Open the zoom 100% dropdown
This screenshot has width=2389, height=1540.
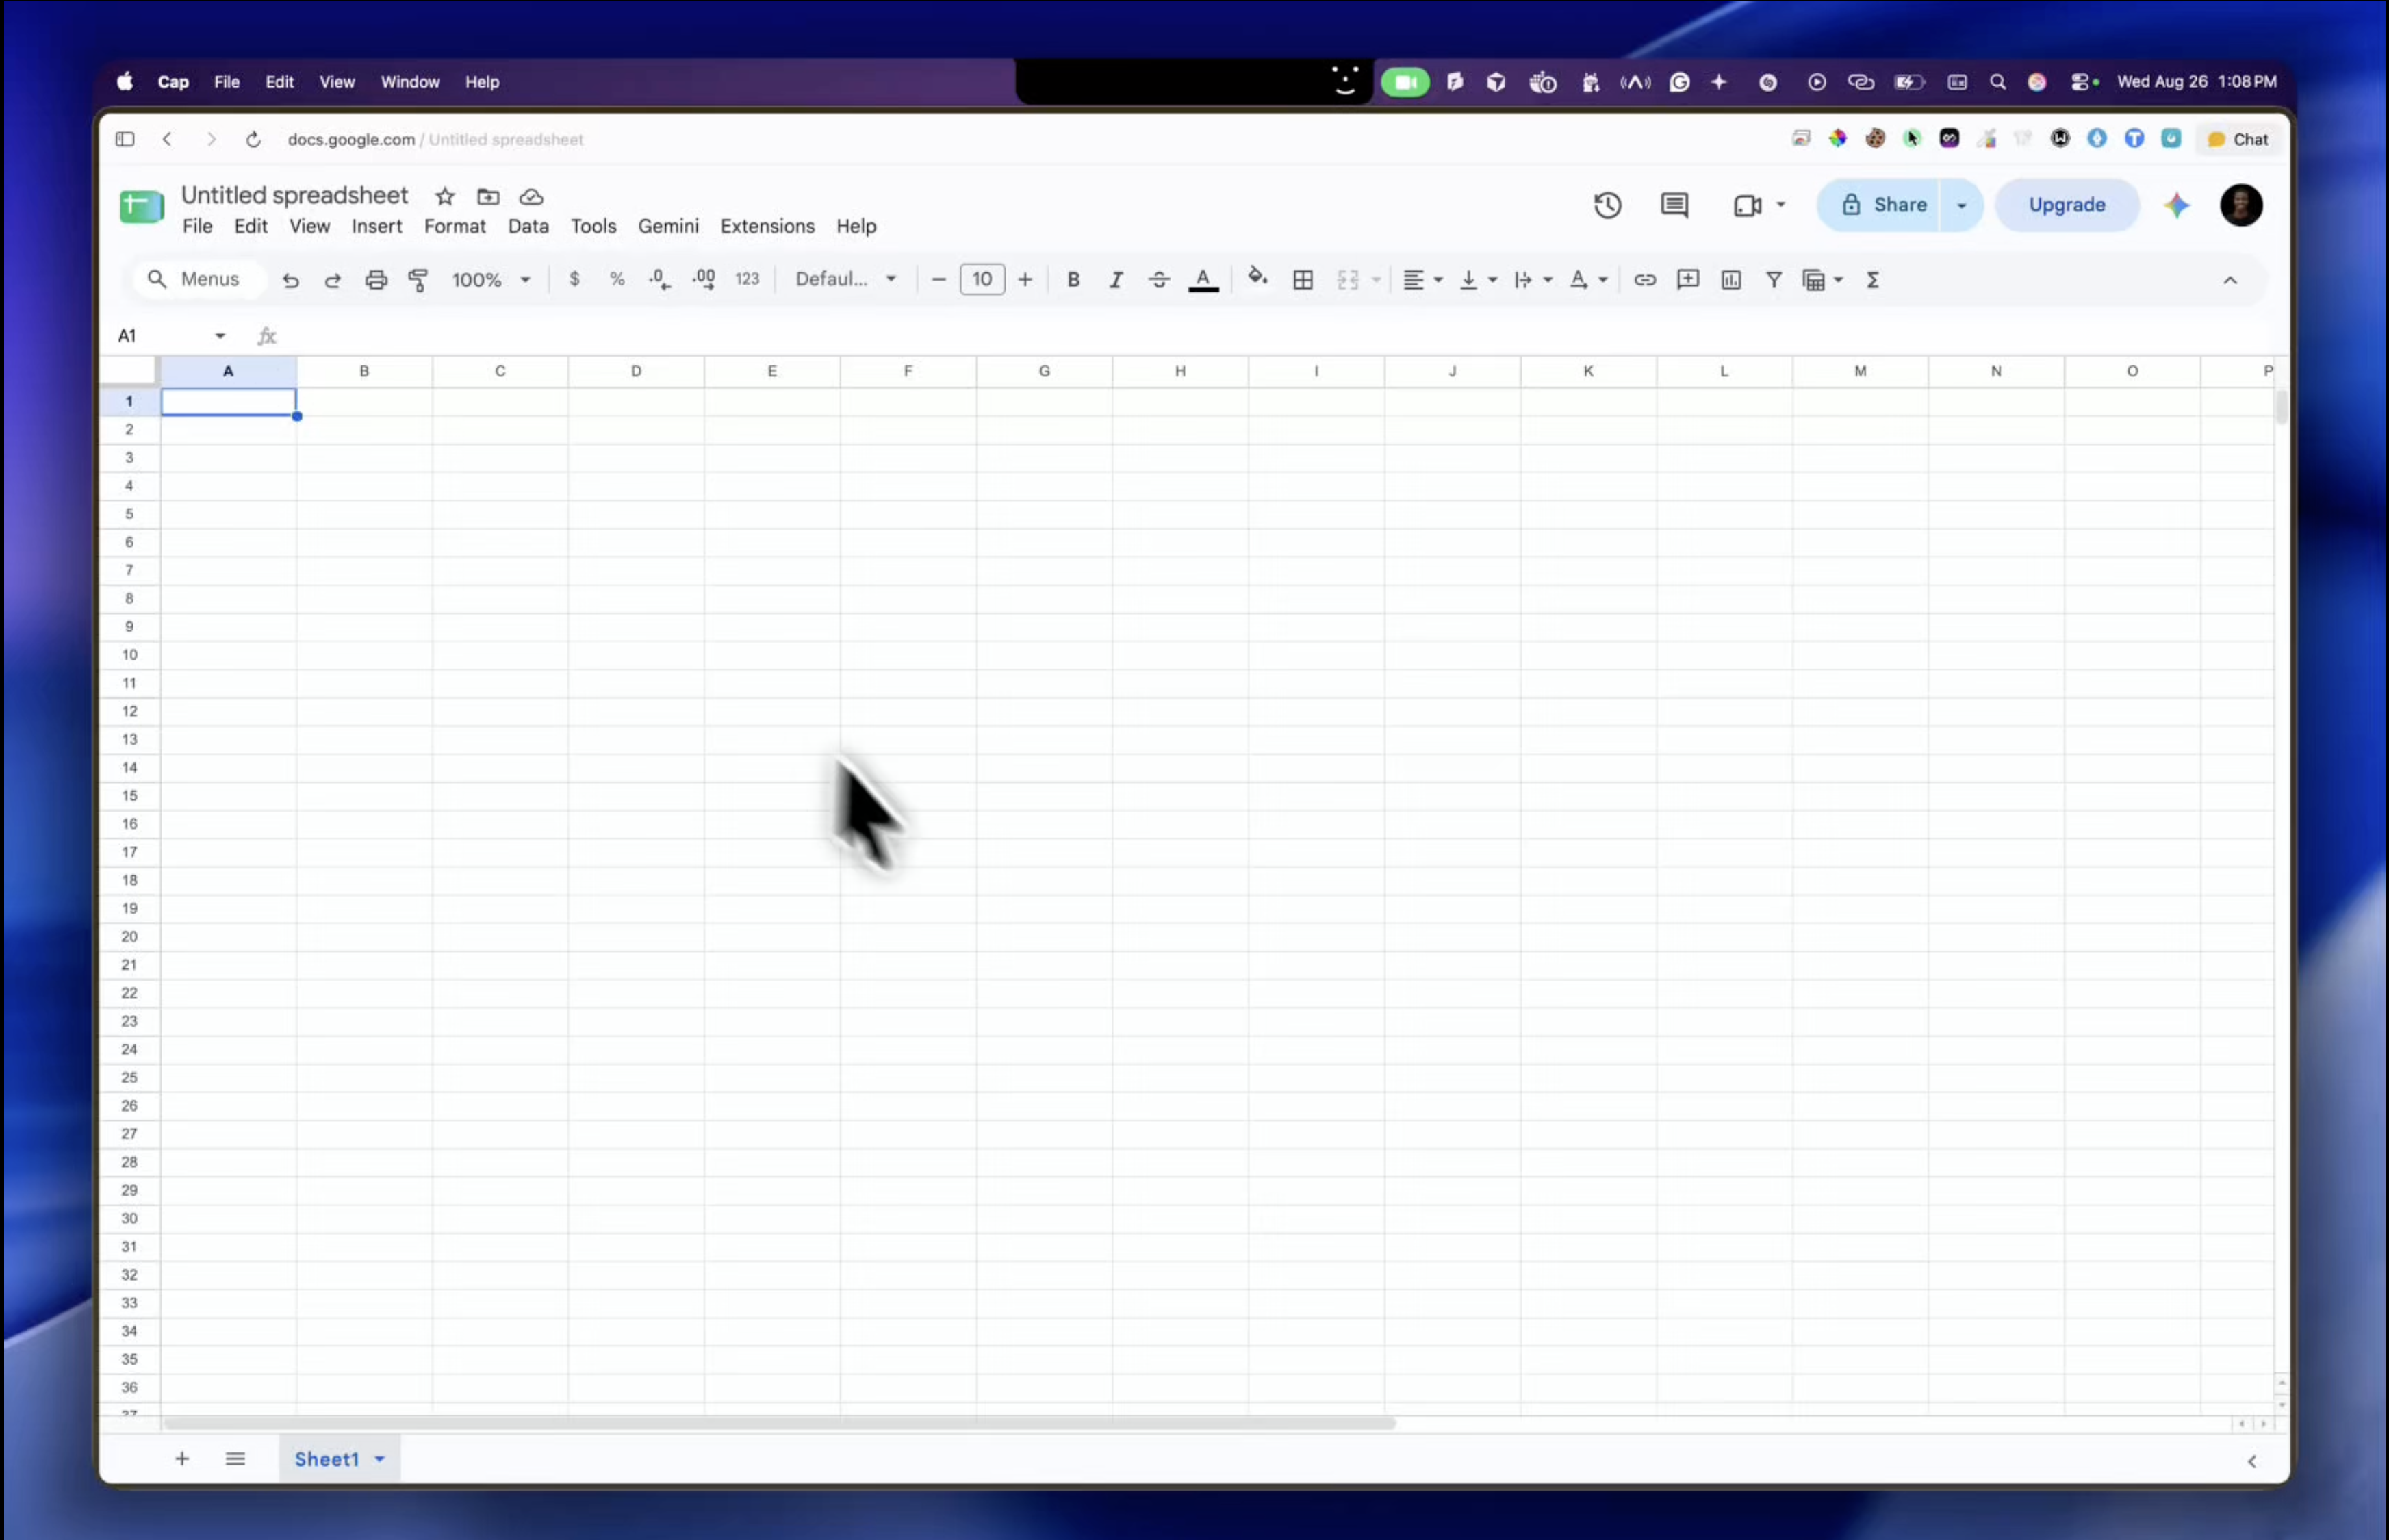coord(491,280)
